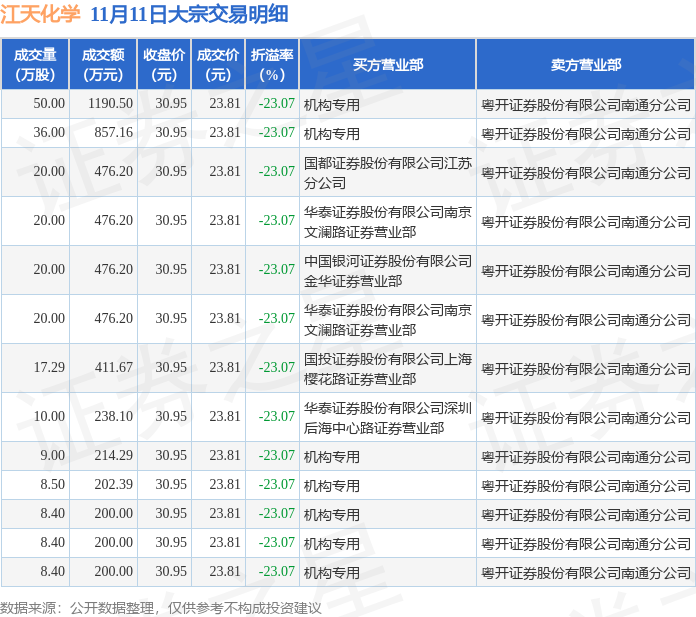Open buyer 国都证券 江苏分公司 cell
Image resolution: width=696 pixels, height=617 pixels.
coord(387,171)
